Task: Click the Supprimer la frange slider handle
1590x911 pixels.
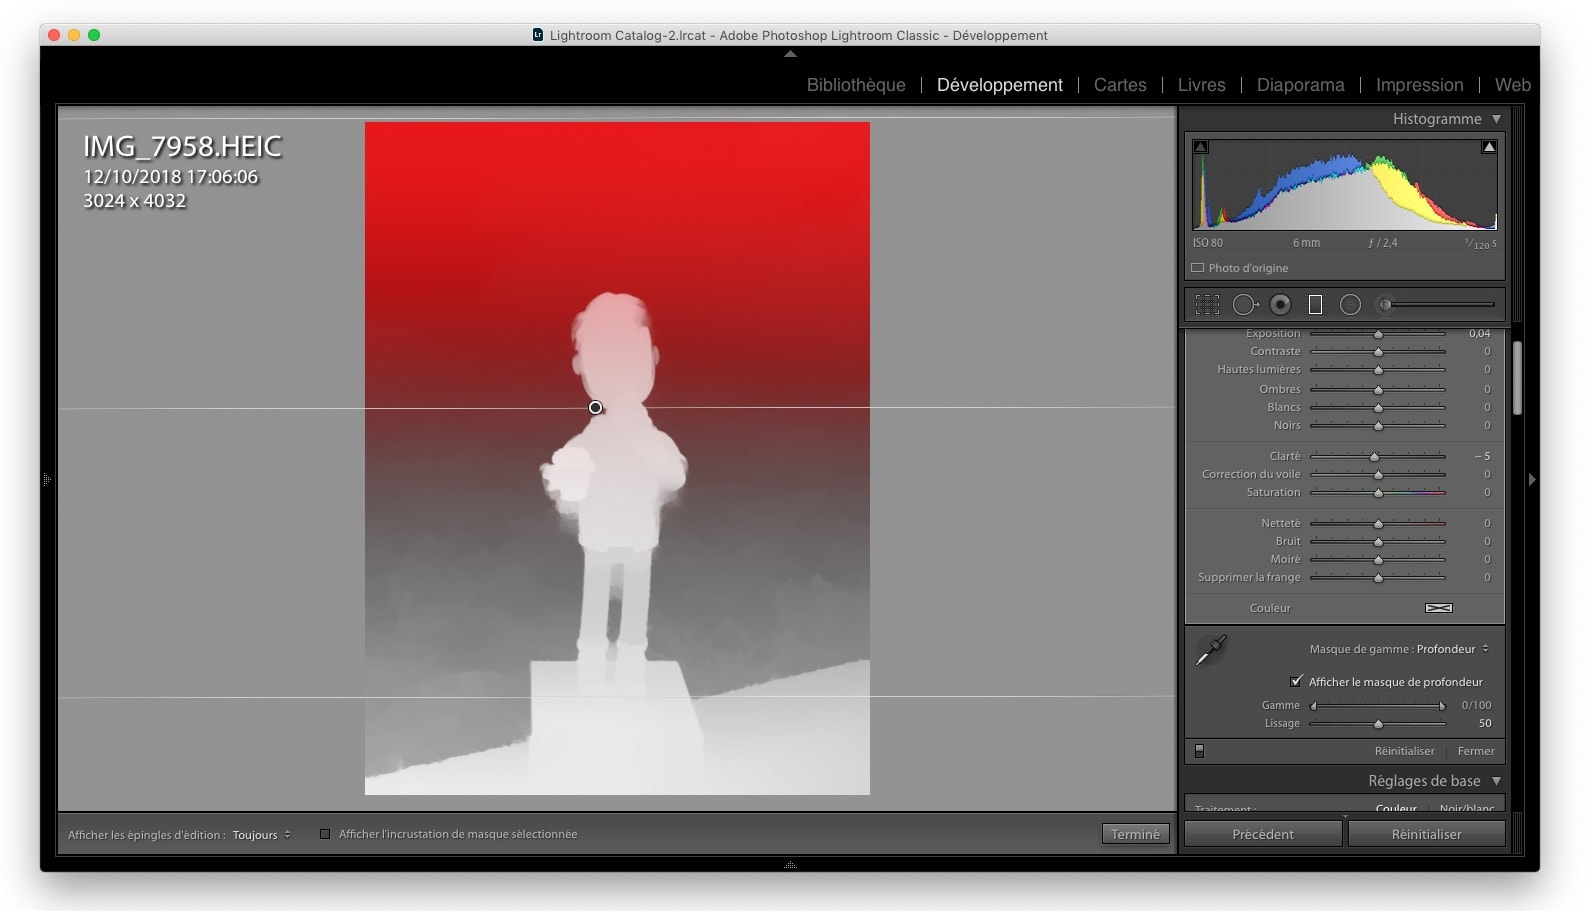Action: pos(1378,578)
